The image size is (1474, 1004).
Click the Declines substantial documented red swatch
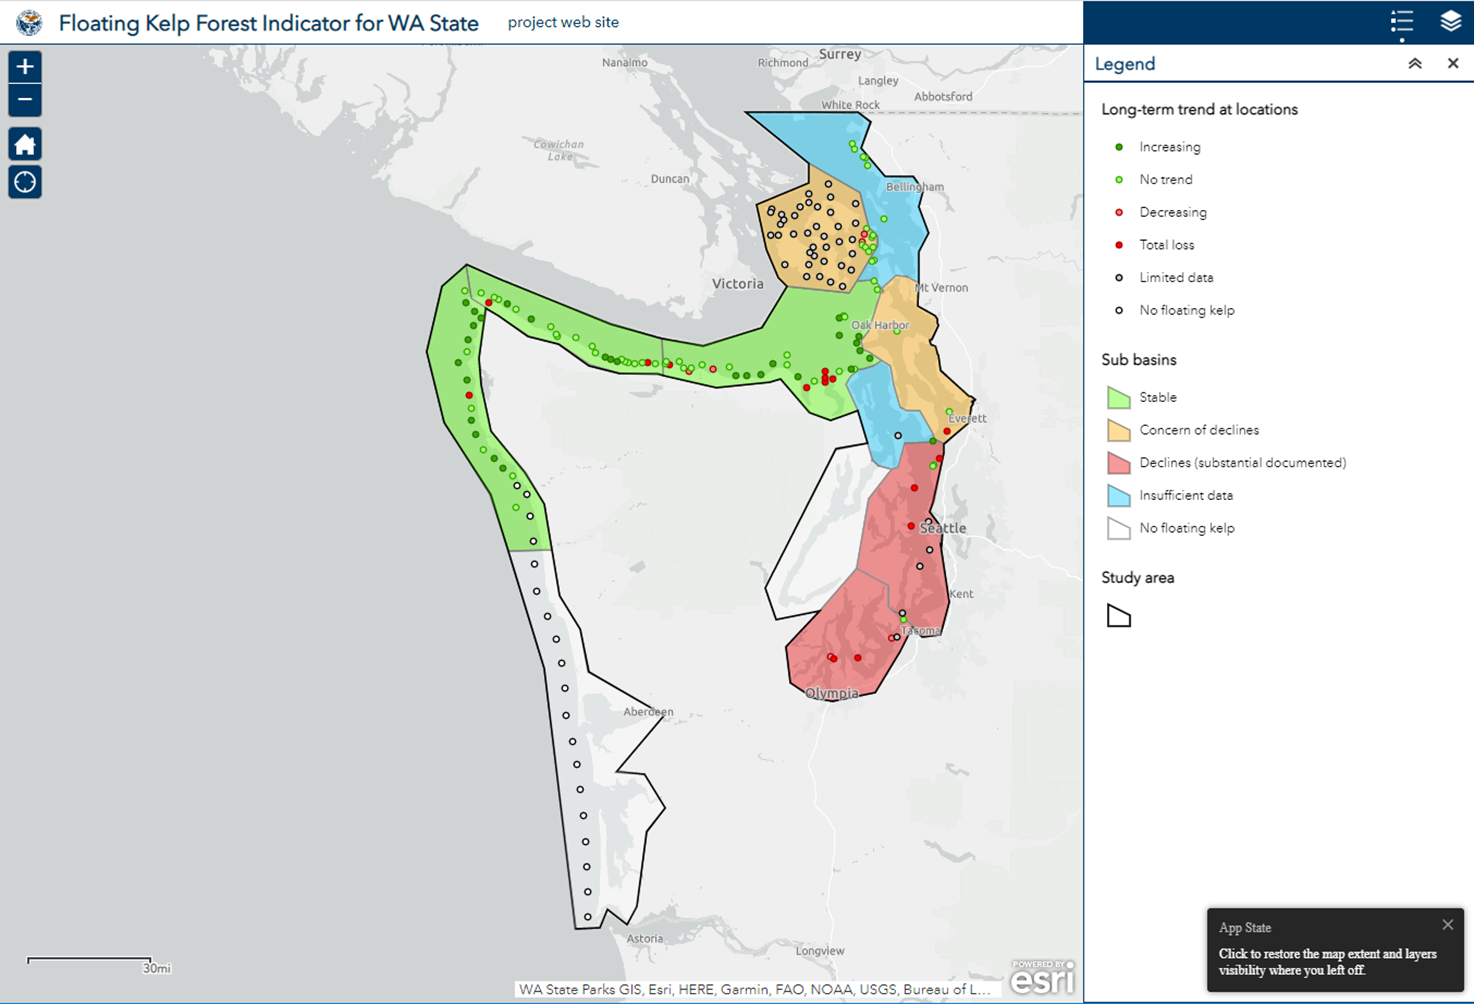[1119, 463]
